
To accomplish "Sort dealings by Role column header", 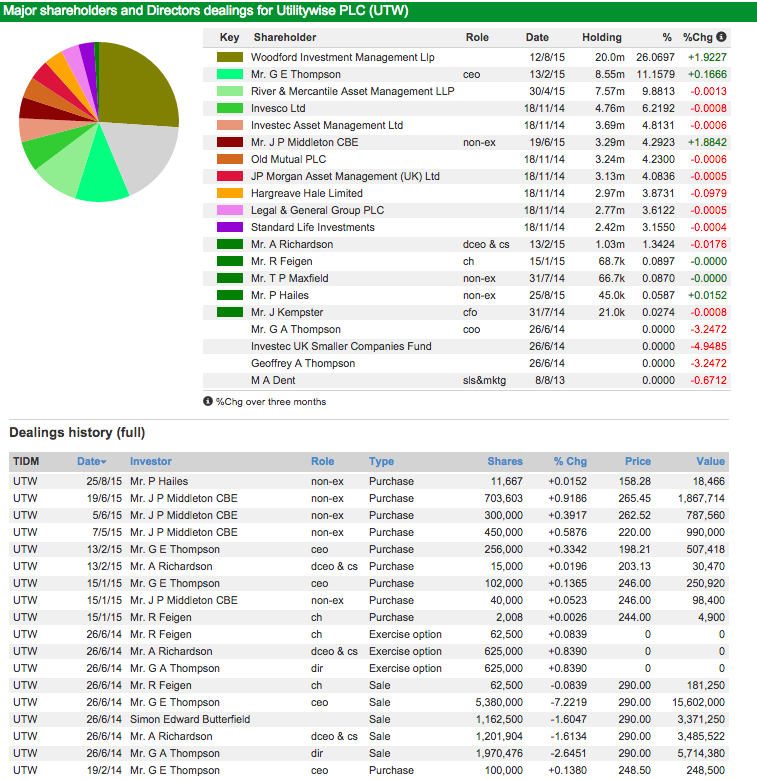I will click(322, 461).
